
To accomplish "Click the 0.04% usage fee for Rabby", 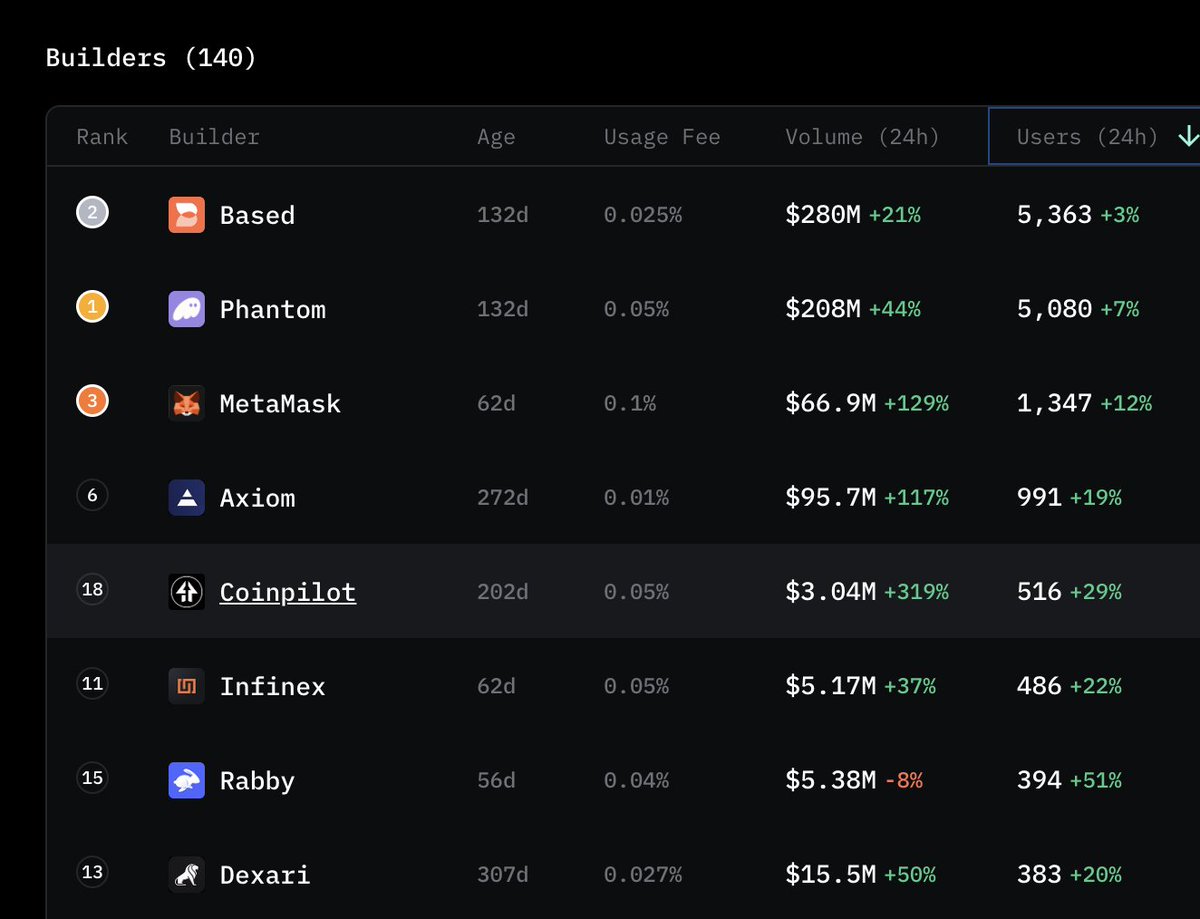I will [636, 781].
